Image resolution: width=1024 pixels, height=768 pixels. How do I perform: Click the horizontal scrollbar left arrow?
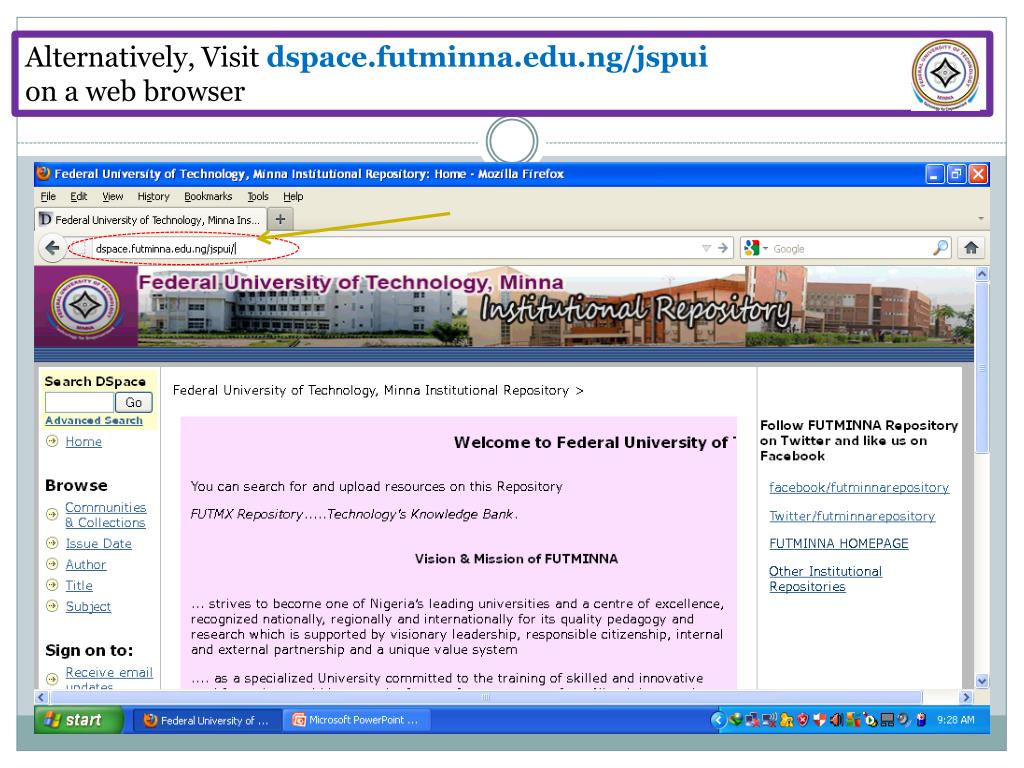[x=42, y=697]
